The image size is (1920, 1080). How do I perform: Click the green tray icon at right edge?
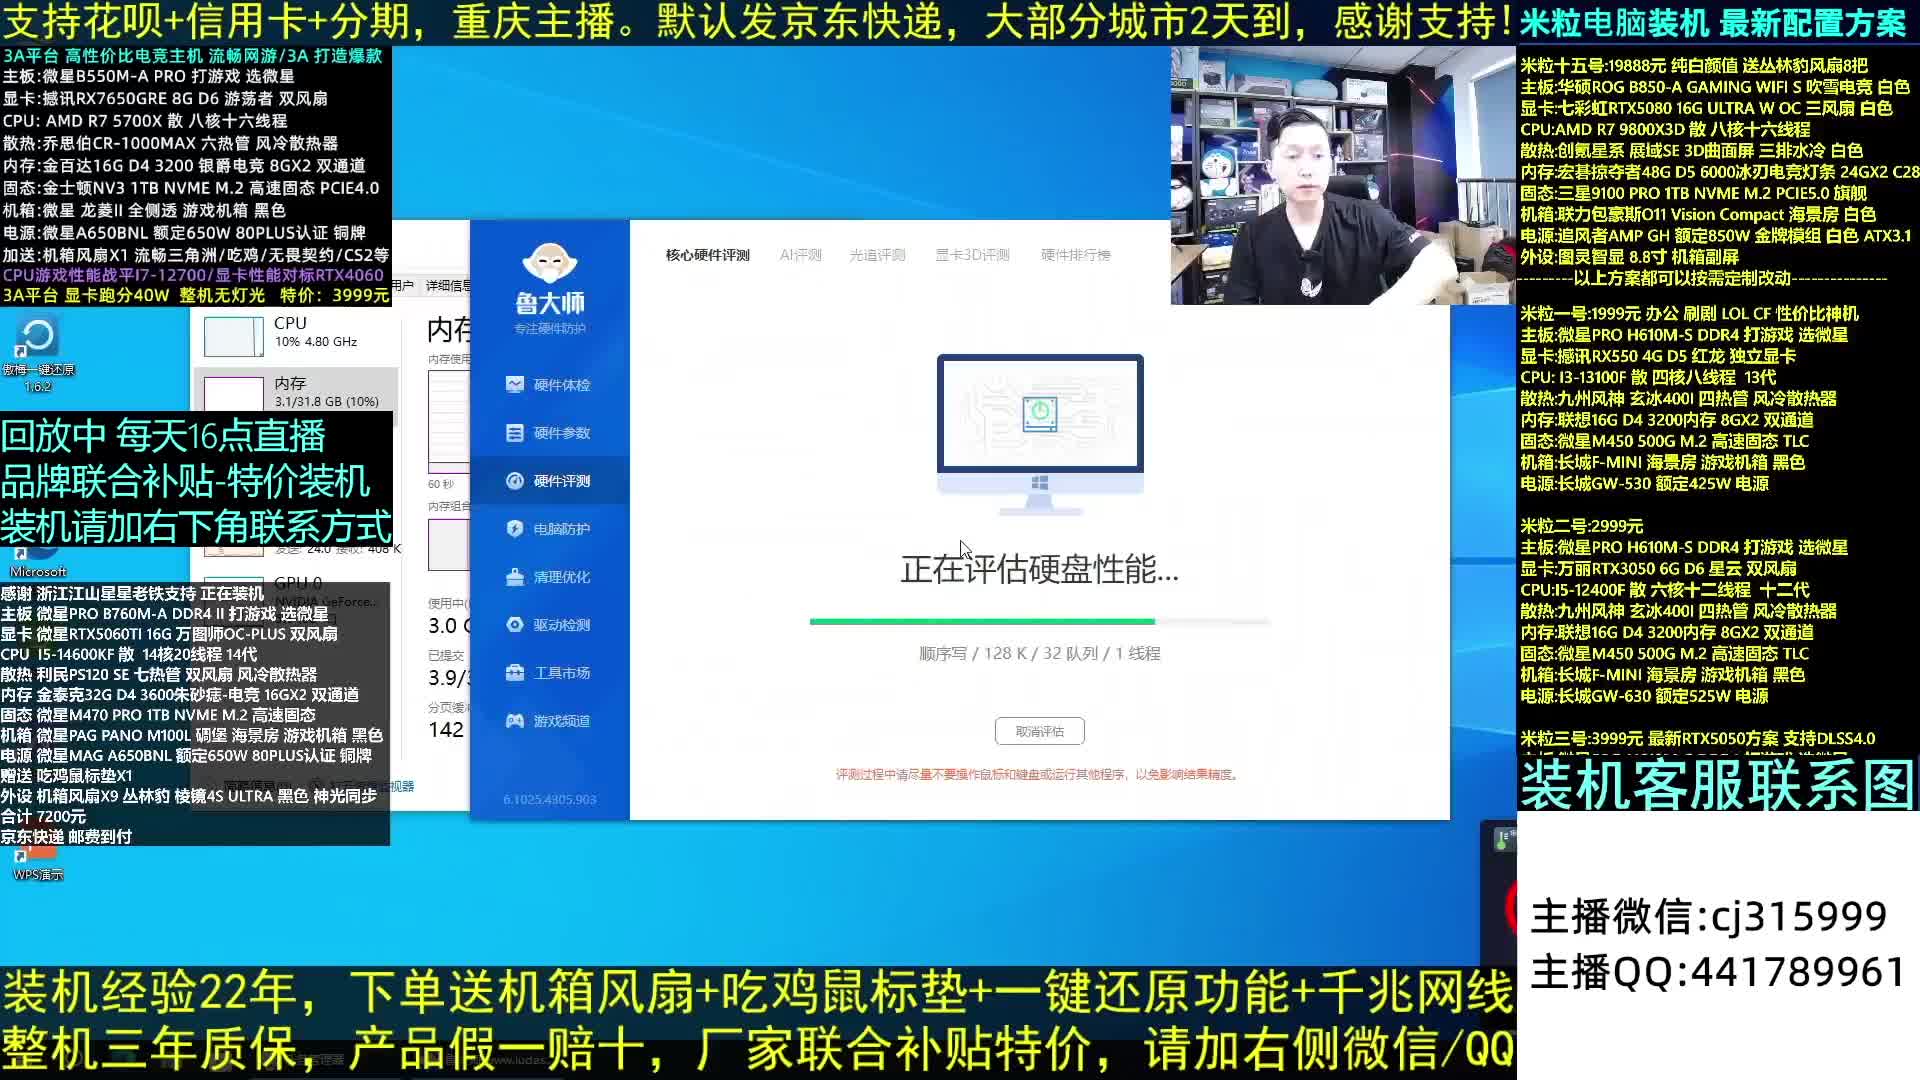click(x=1503, y=840)
